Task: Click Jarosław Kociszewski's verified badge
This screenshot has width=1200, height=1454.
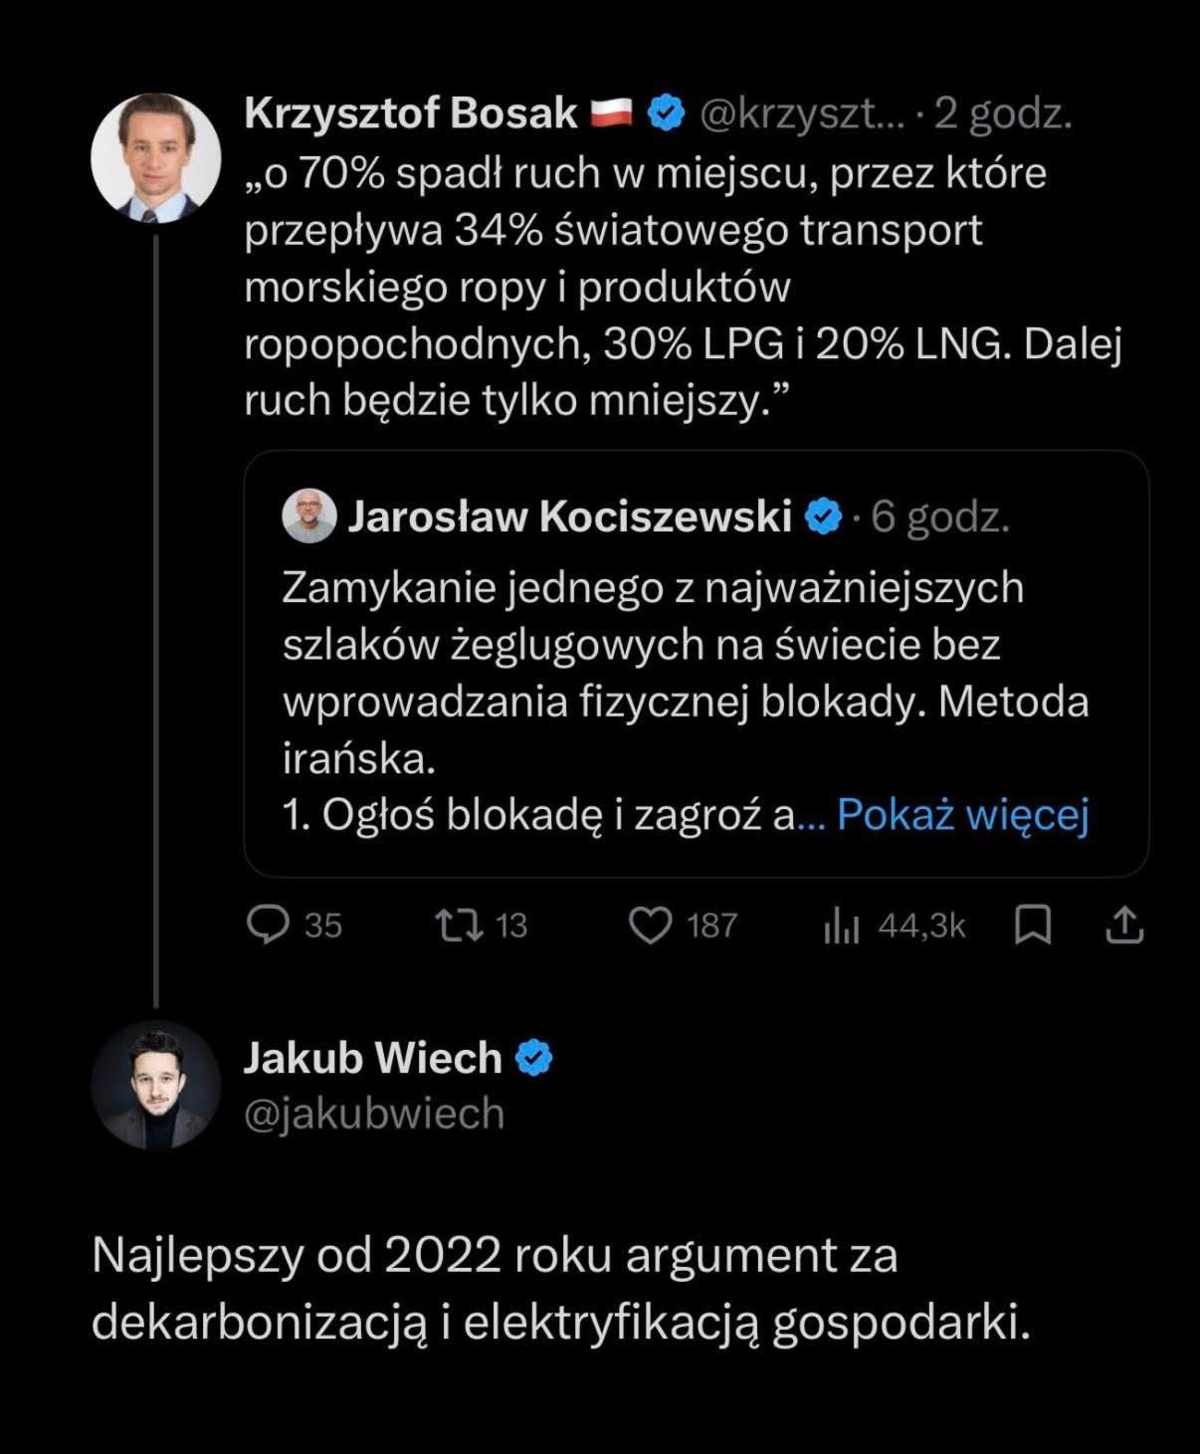Action: (x=824, y=517)
